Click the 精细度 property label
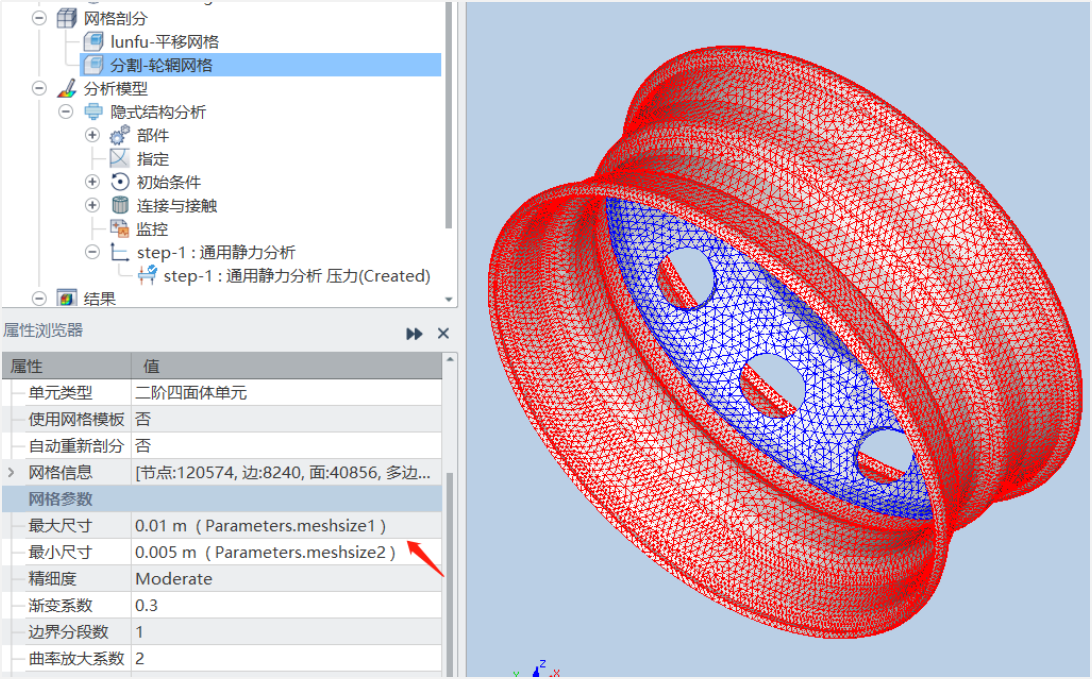 [52, 578]
